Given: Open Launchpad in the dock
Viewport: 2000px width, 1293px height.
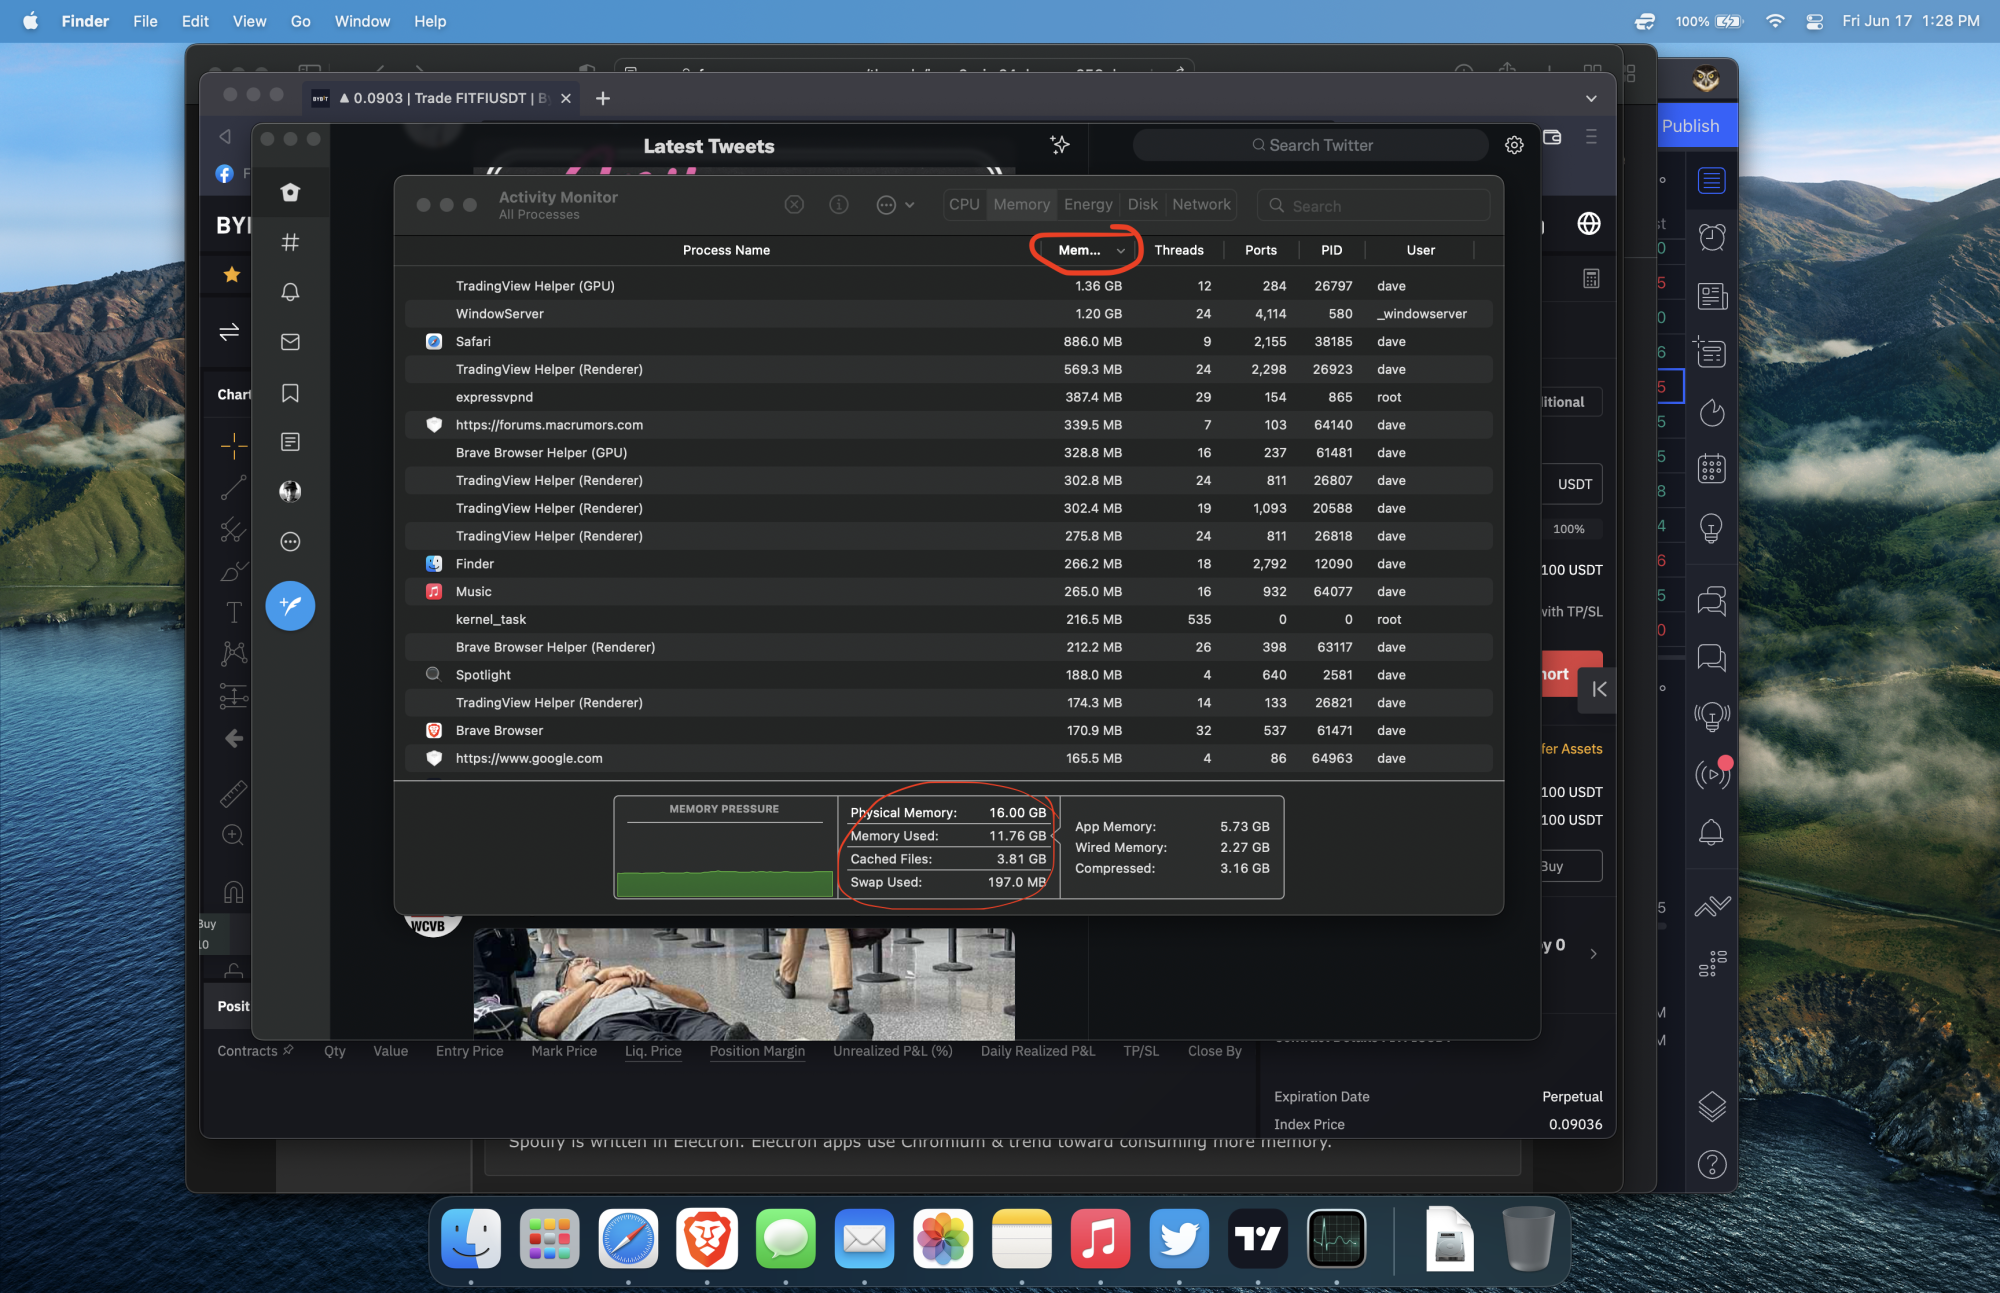Looking at the screenshot, I should 550,1239.
